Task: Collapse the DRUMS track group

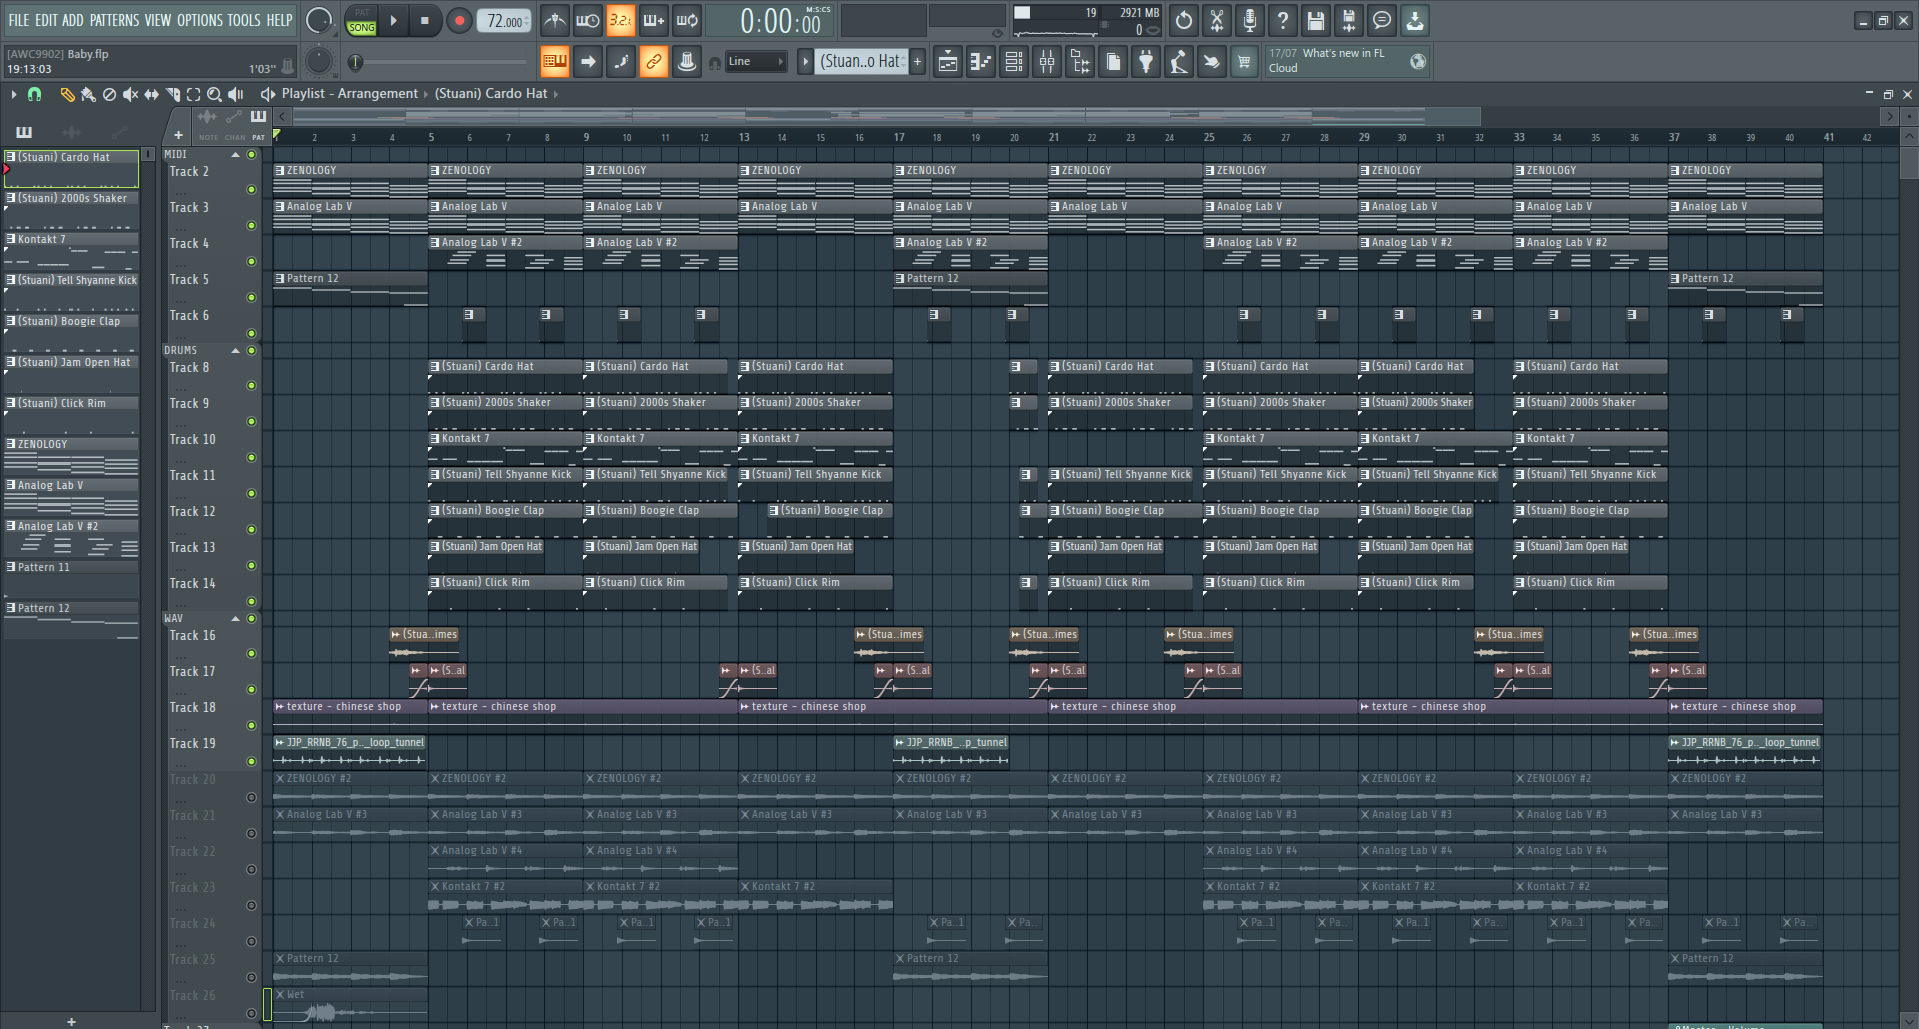Action: coord(236,351)
